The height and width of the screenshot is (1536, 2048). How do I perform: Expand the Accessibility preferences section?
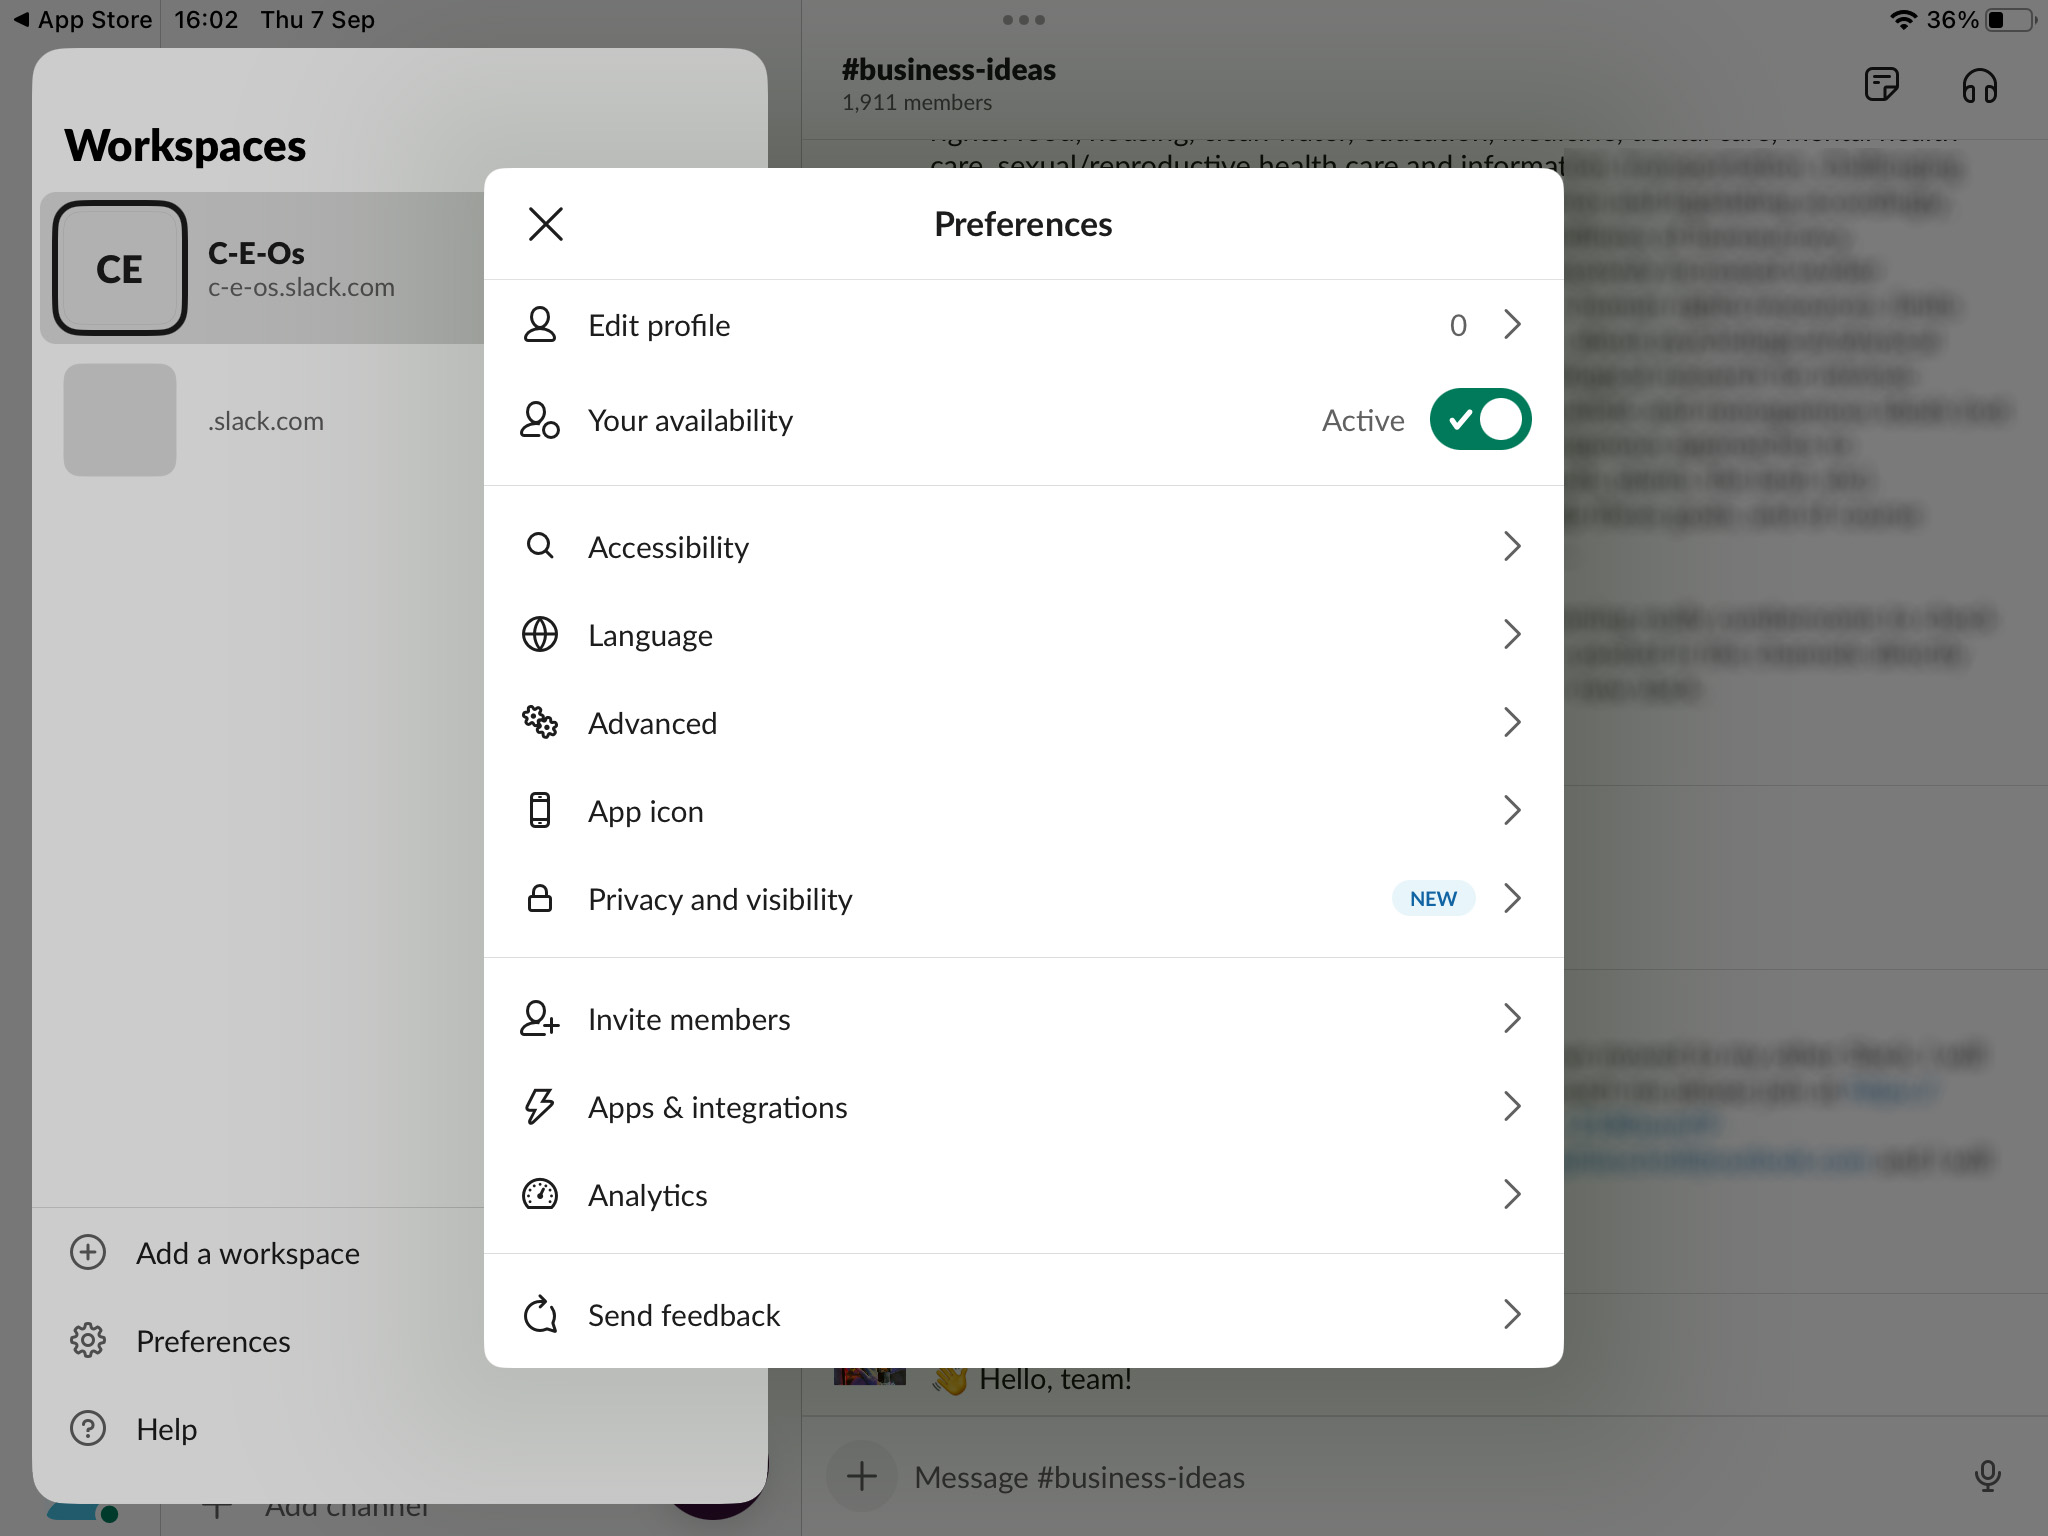[x=1022, y=545]
